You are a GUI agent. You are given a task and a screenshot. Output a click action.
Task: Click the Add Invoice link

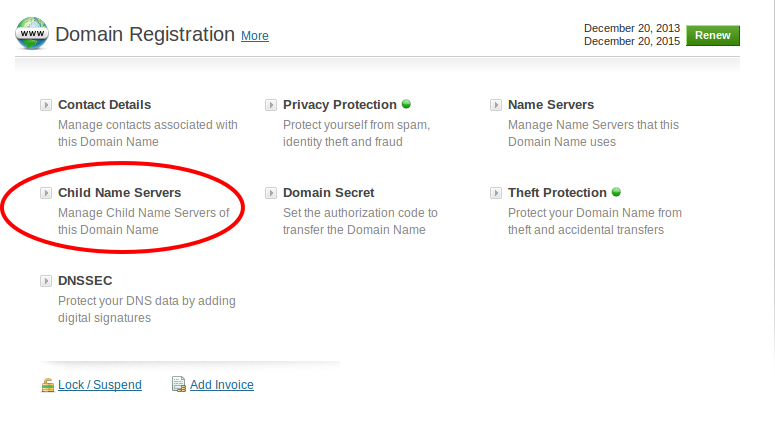pos(221,385)
